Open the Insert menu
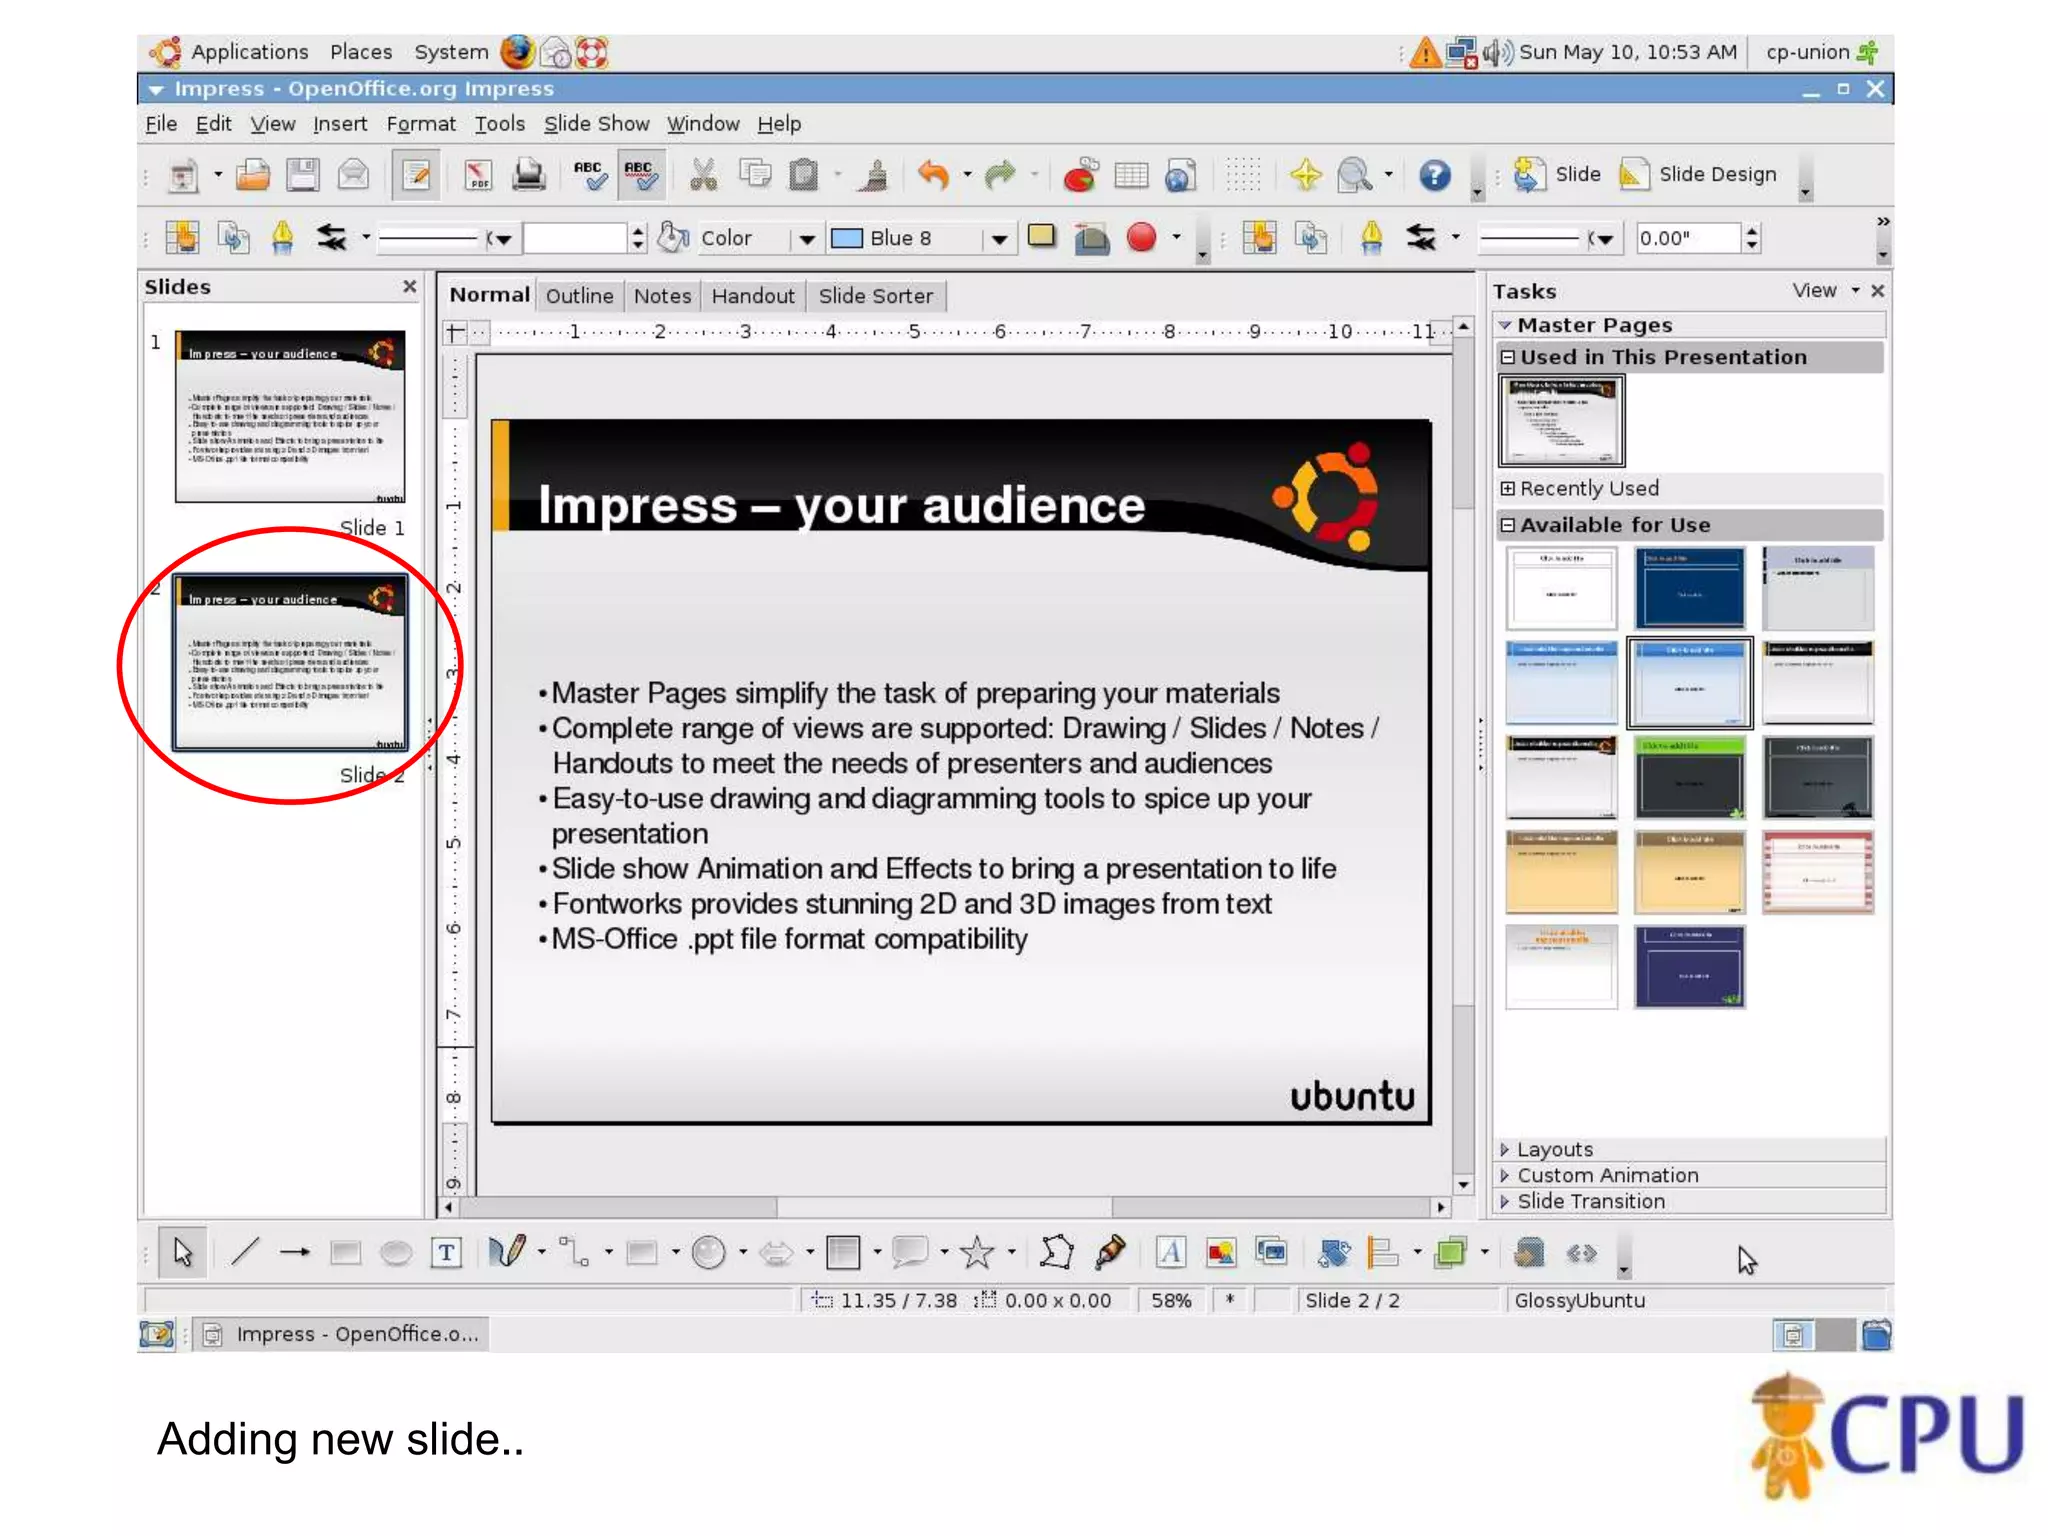The height and width of the screenshot is (1536, 2048). [340, 124]
